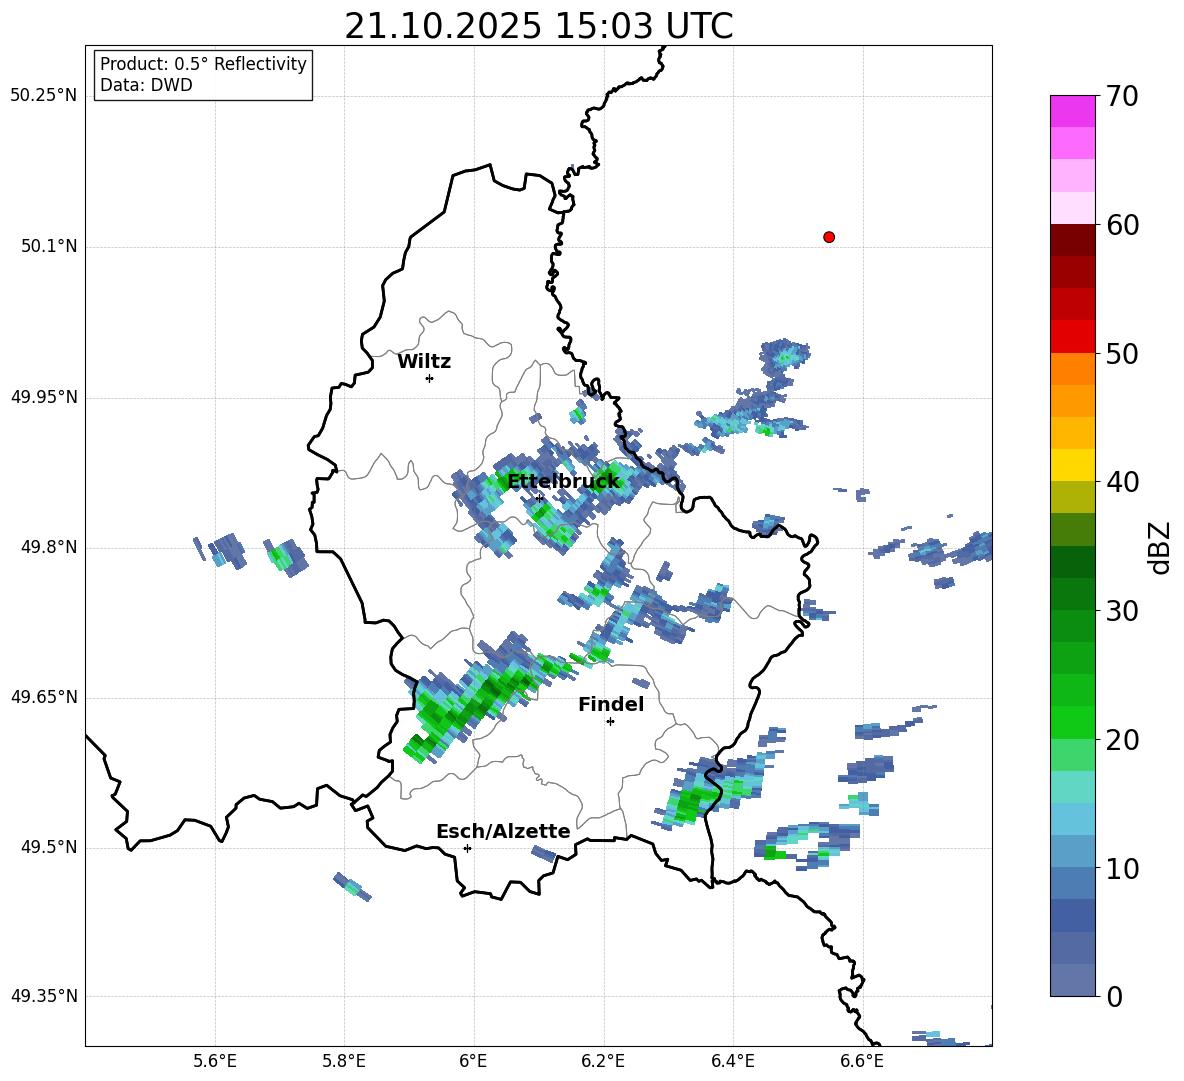The image size is (1184, 1081).
Task: Click the 5.8°E longitude label
Action: (x=344, y=1062)
